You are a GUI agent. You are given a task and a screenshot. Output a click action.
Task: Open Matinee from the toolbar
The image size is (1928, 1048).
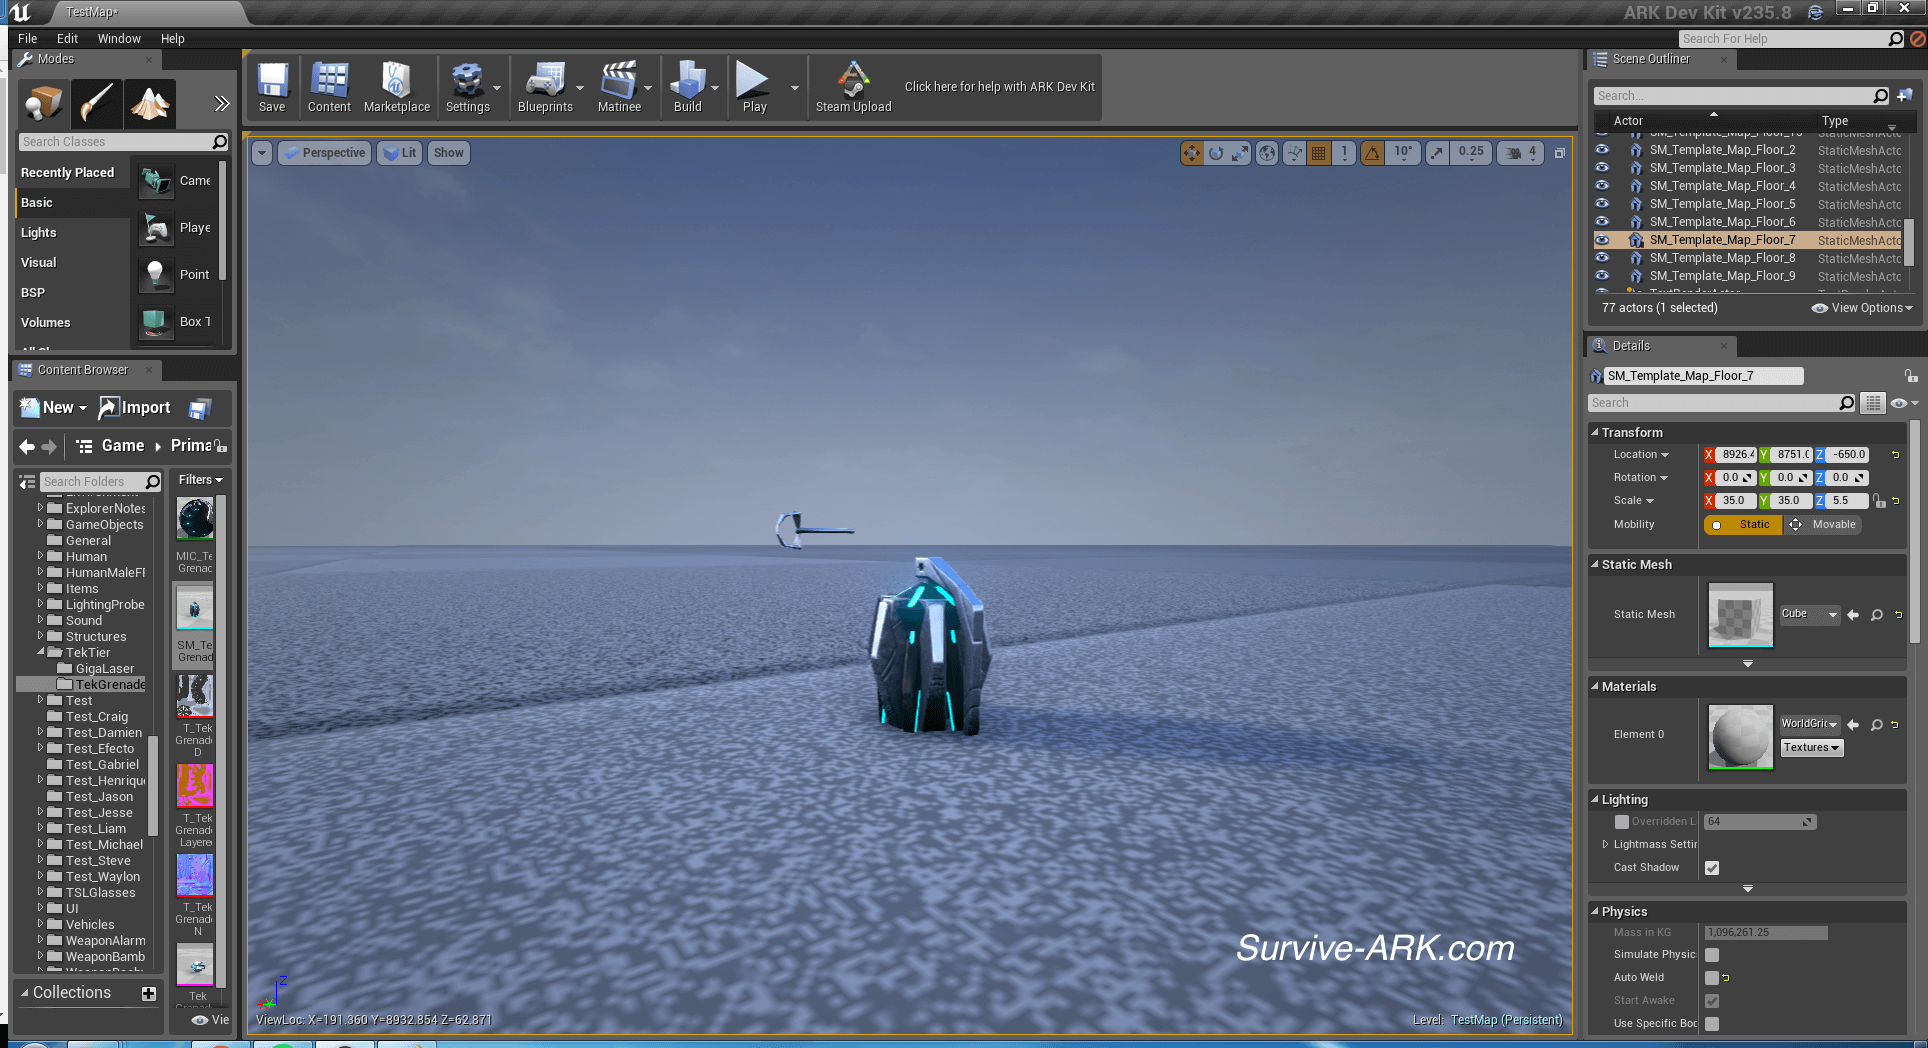(x=619, y=87)
